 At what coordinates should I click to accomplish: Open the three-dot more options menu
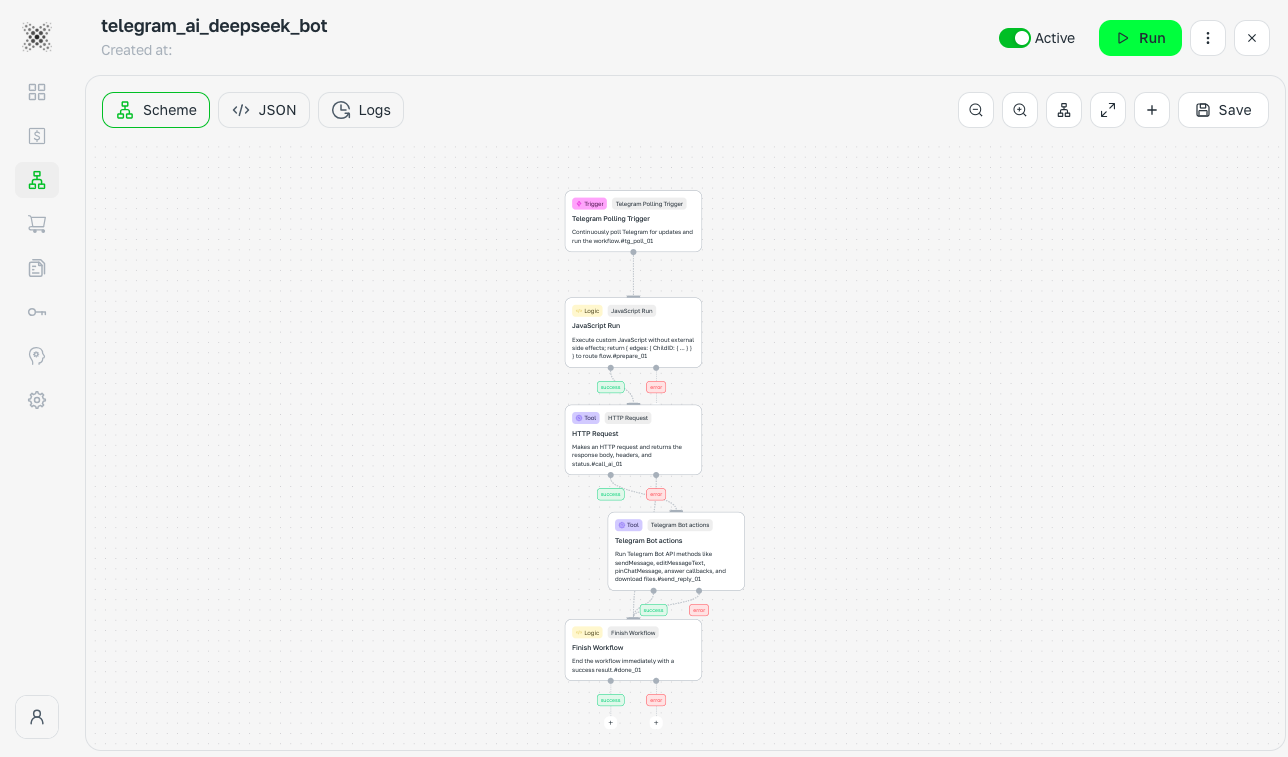1208,38
